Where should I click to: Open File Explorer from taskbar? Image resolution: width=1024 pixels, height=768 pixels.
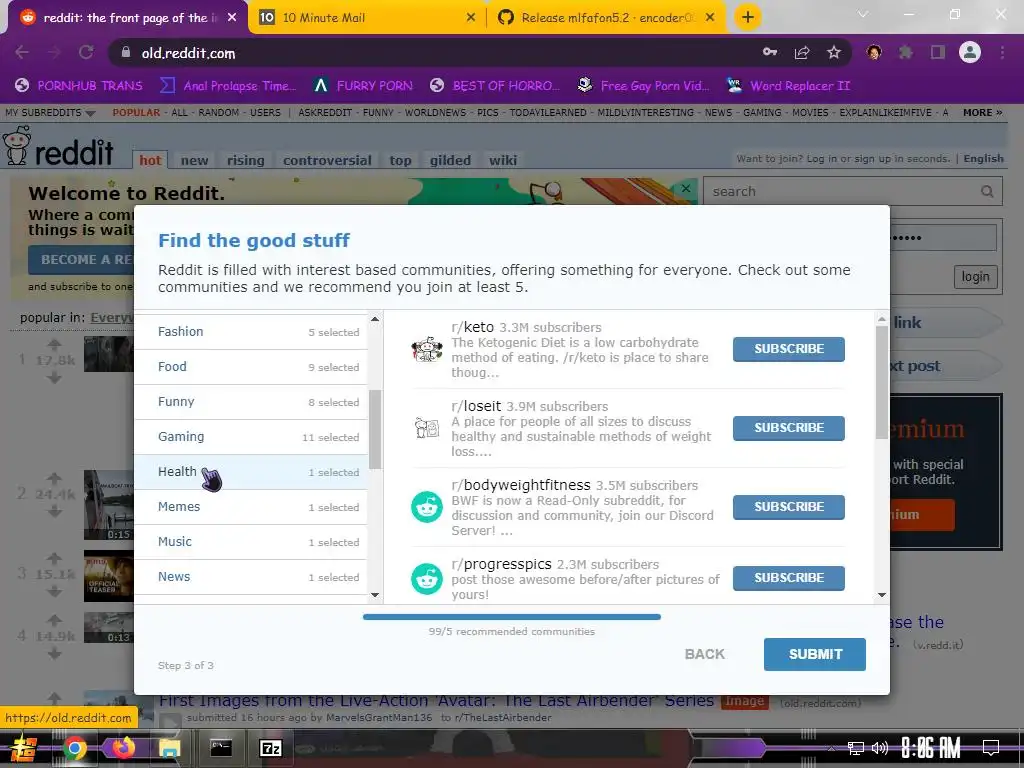tap(170, 748)
